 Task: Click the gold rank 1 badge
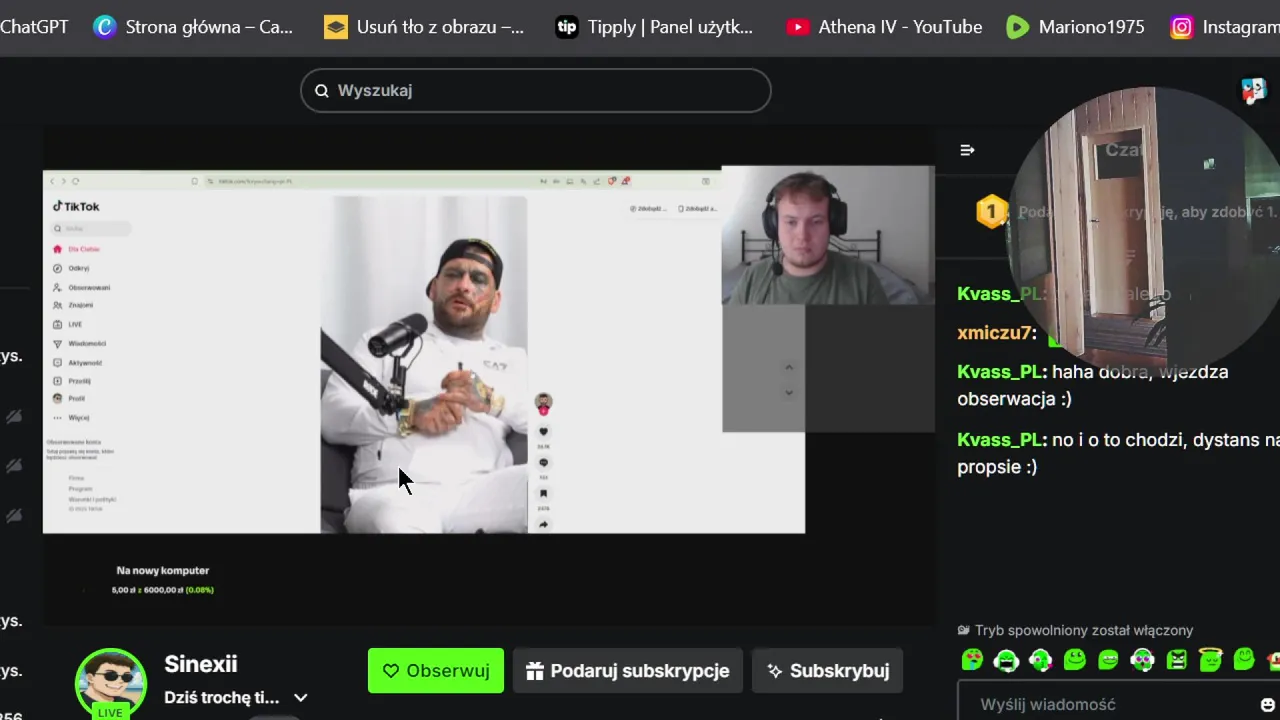pyautogui.click(x=991, y=211)
